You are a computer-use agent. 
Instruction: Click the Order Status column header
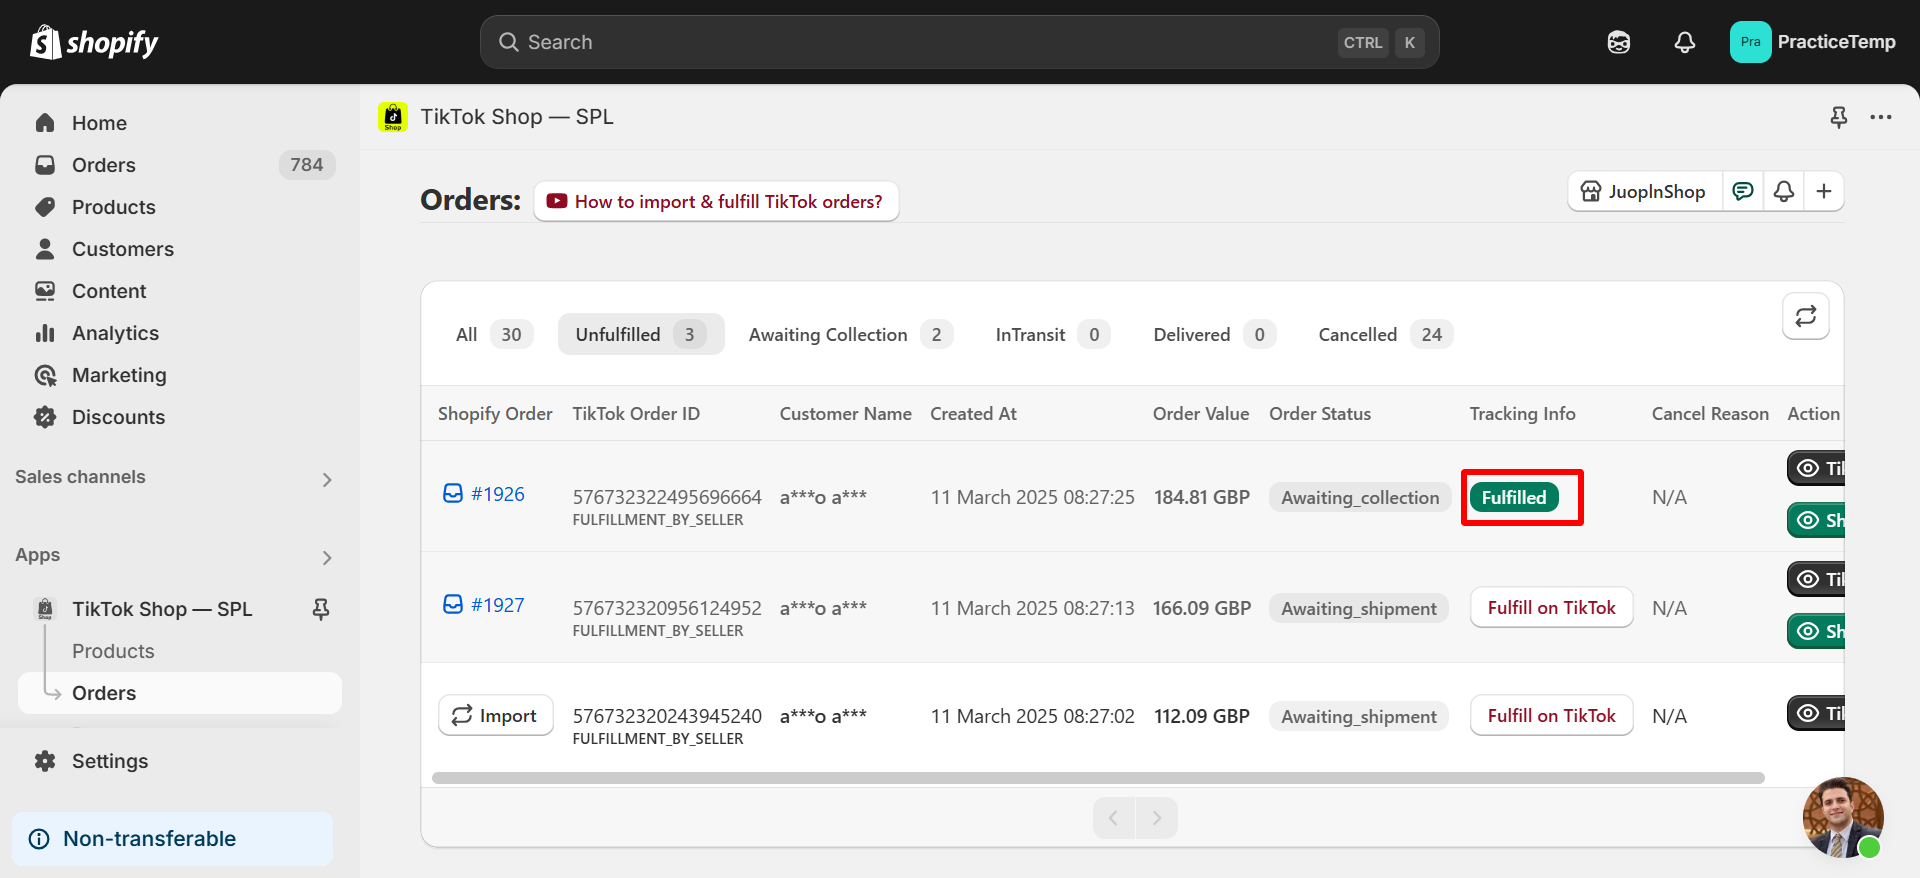pos(1320,414)
